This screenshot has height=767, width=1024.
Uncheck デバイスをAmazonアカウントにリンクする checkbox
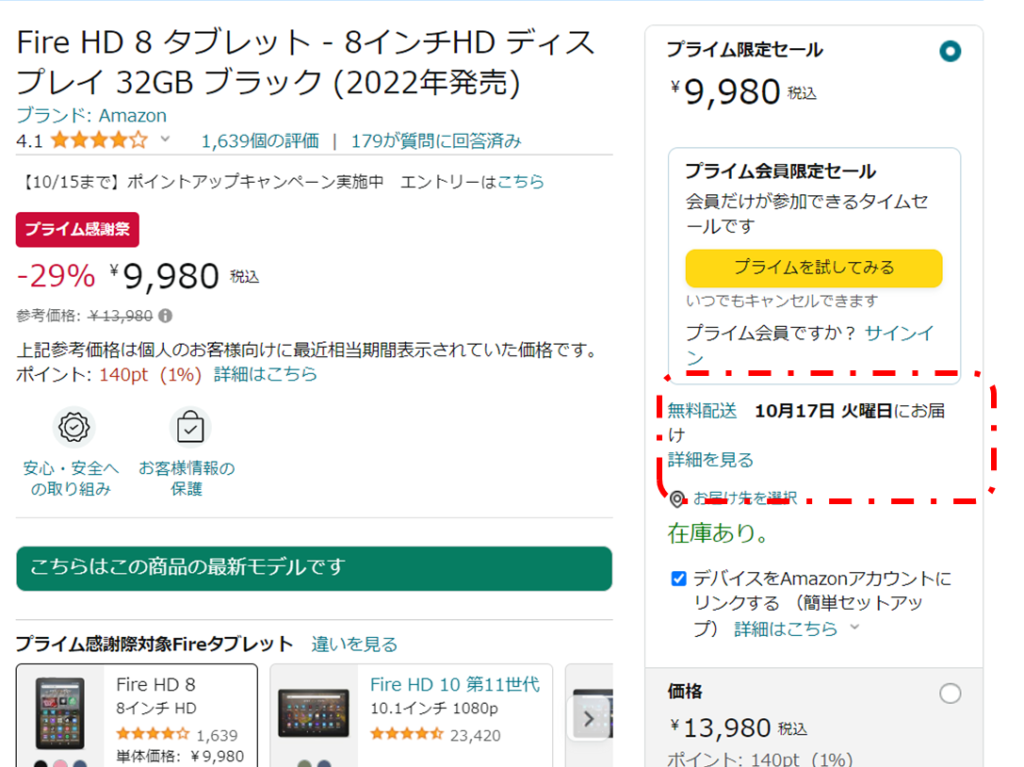click(x=679, y=578)
